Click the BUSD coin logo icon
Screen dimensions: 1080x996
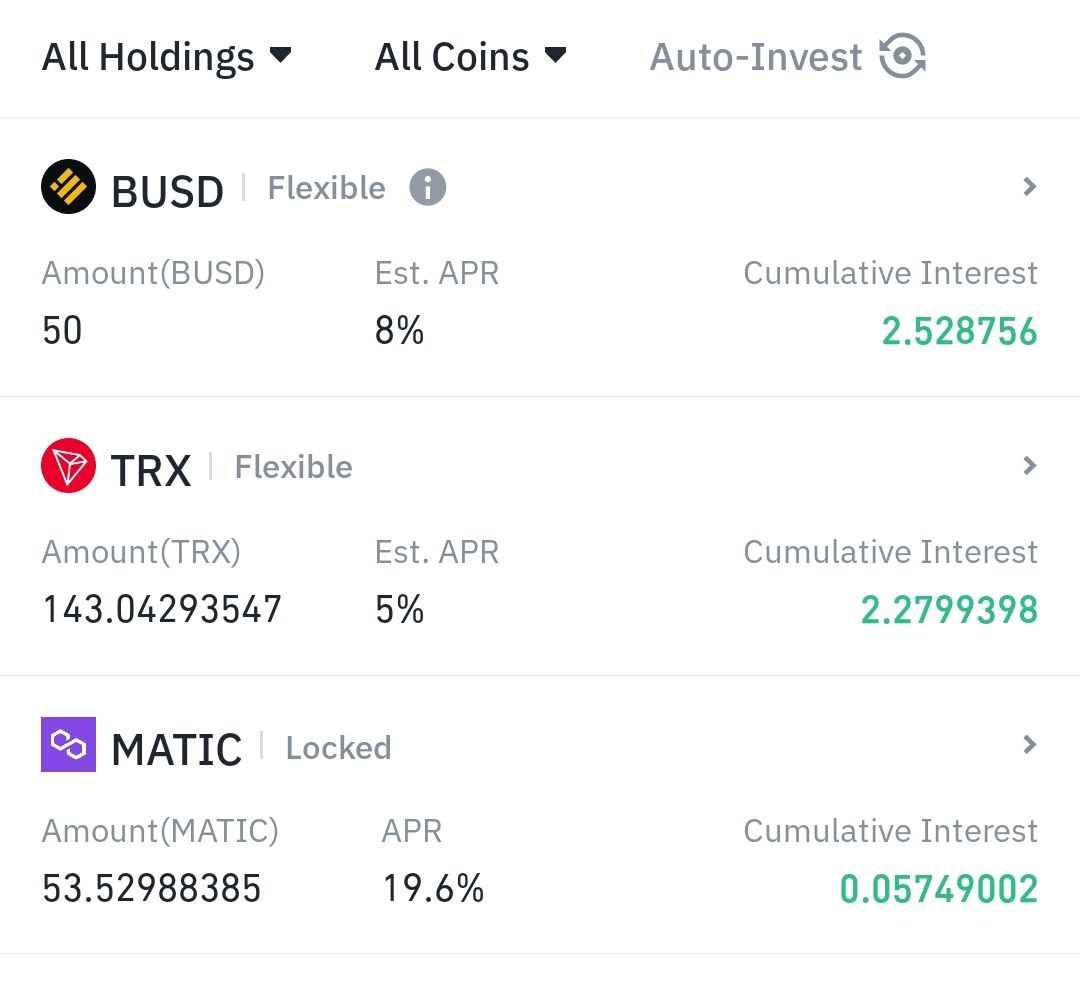click(68, 187)
